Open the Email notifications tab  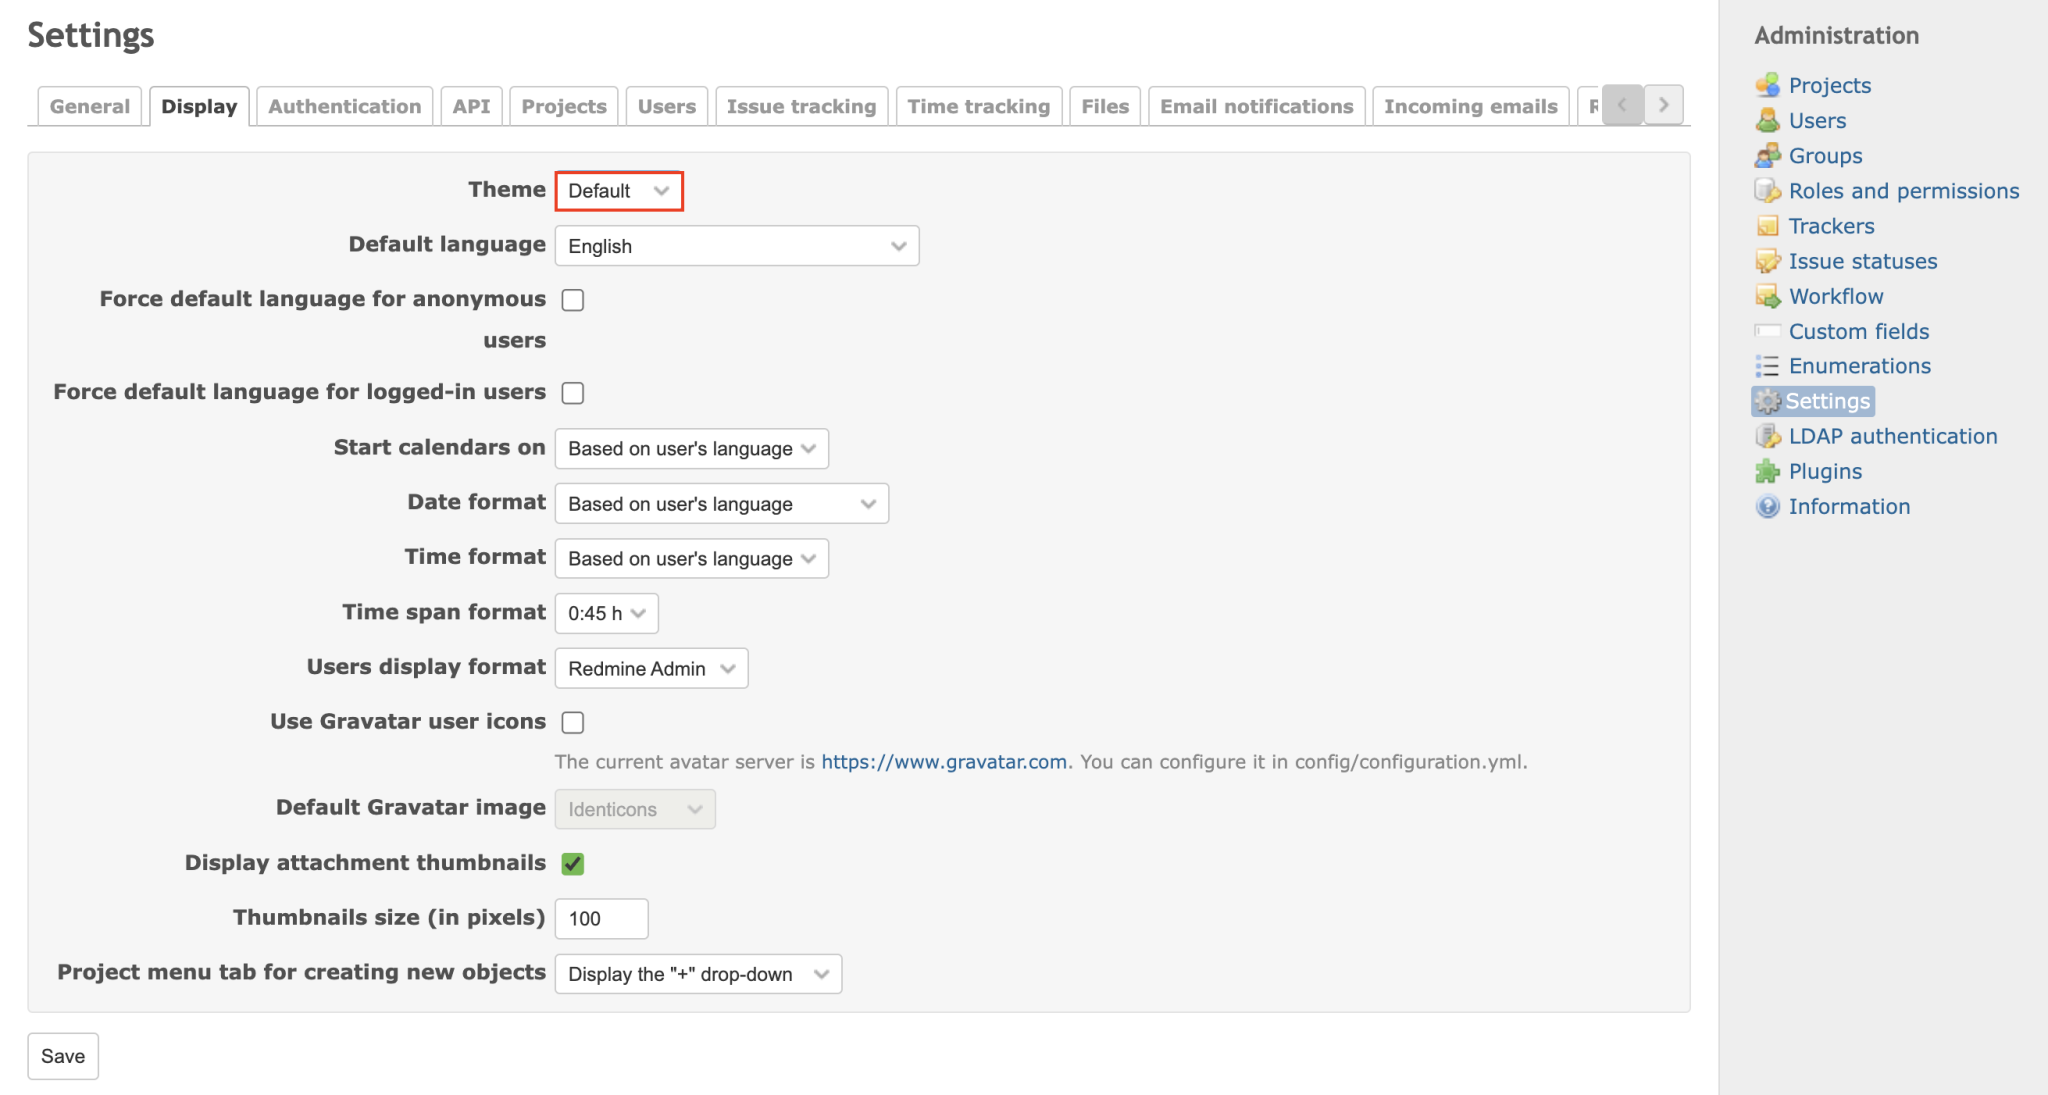coord(1256,106)
